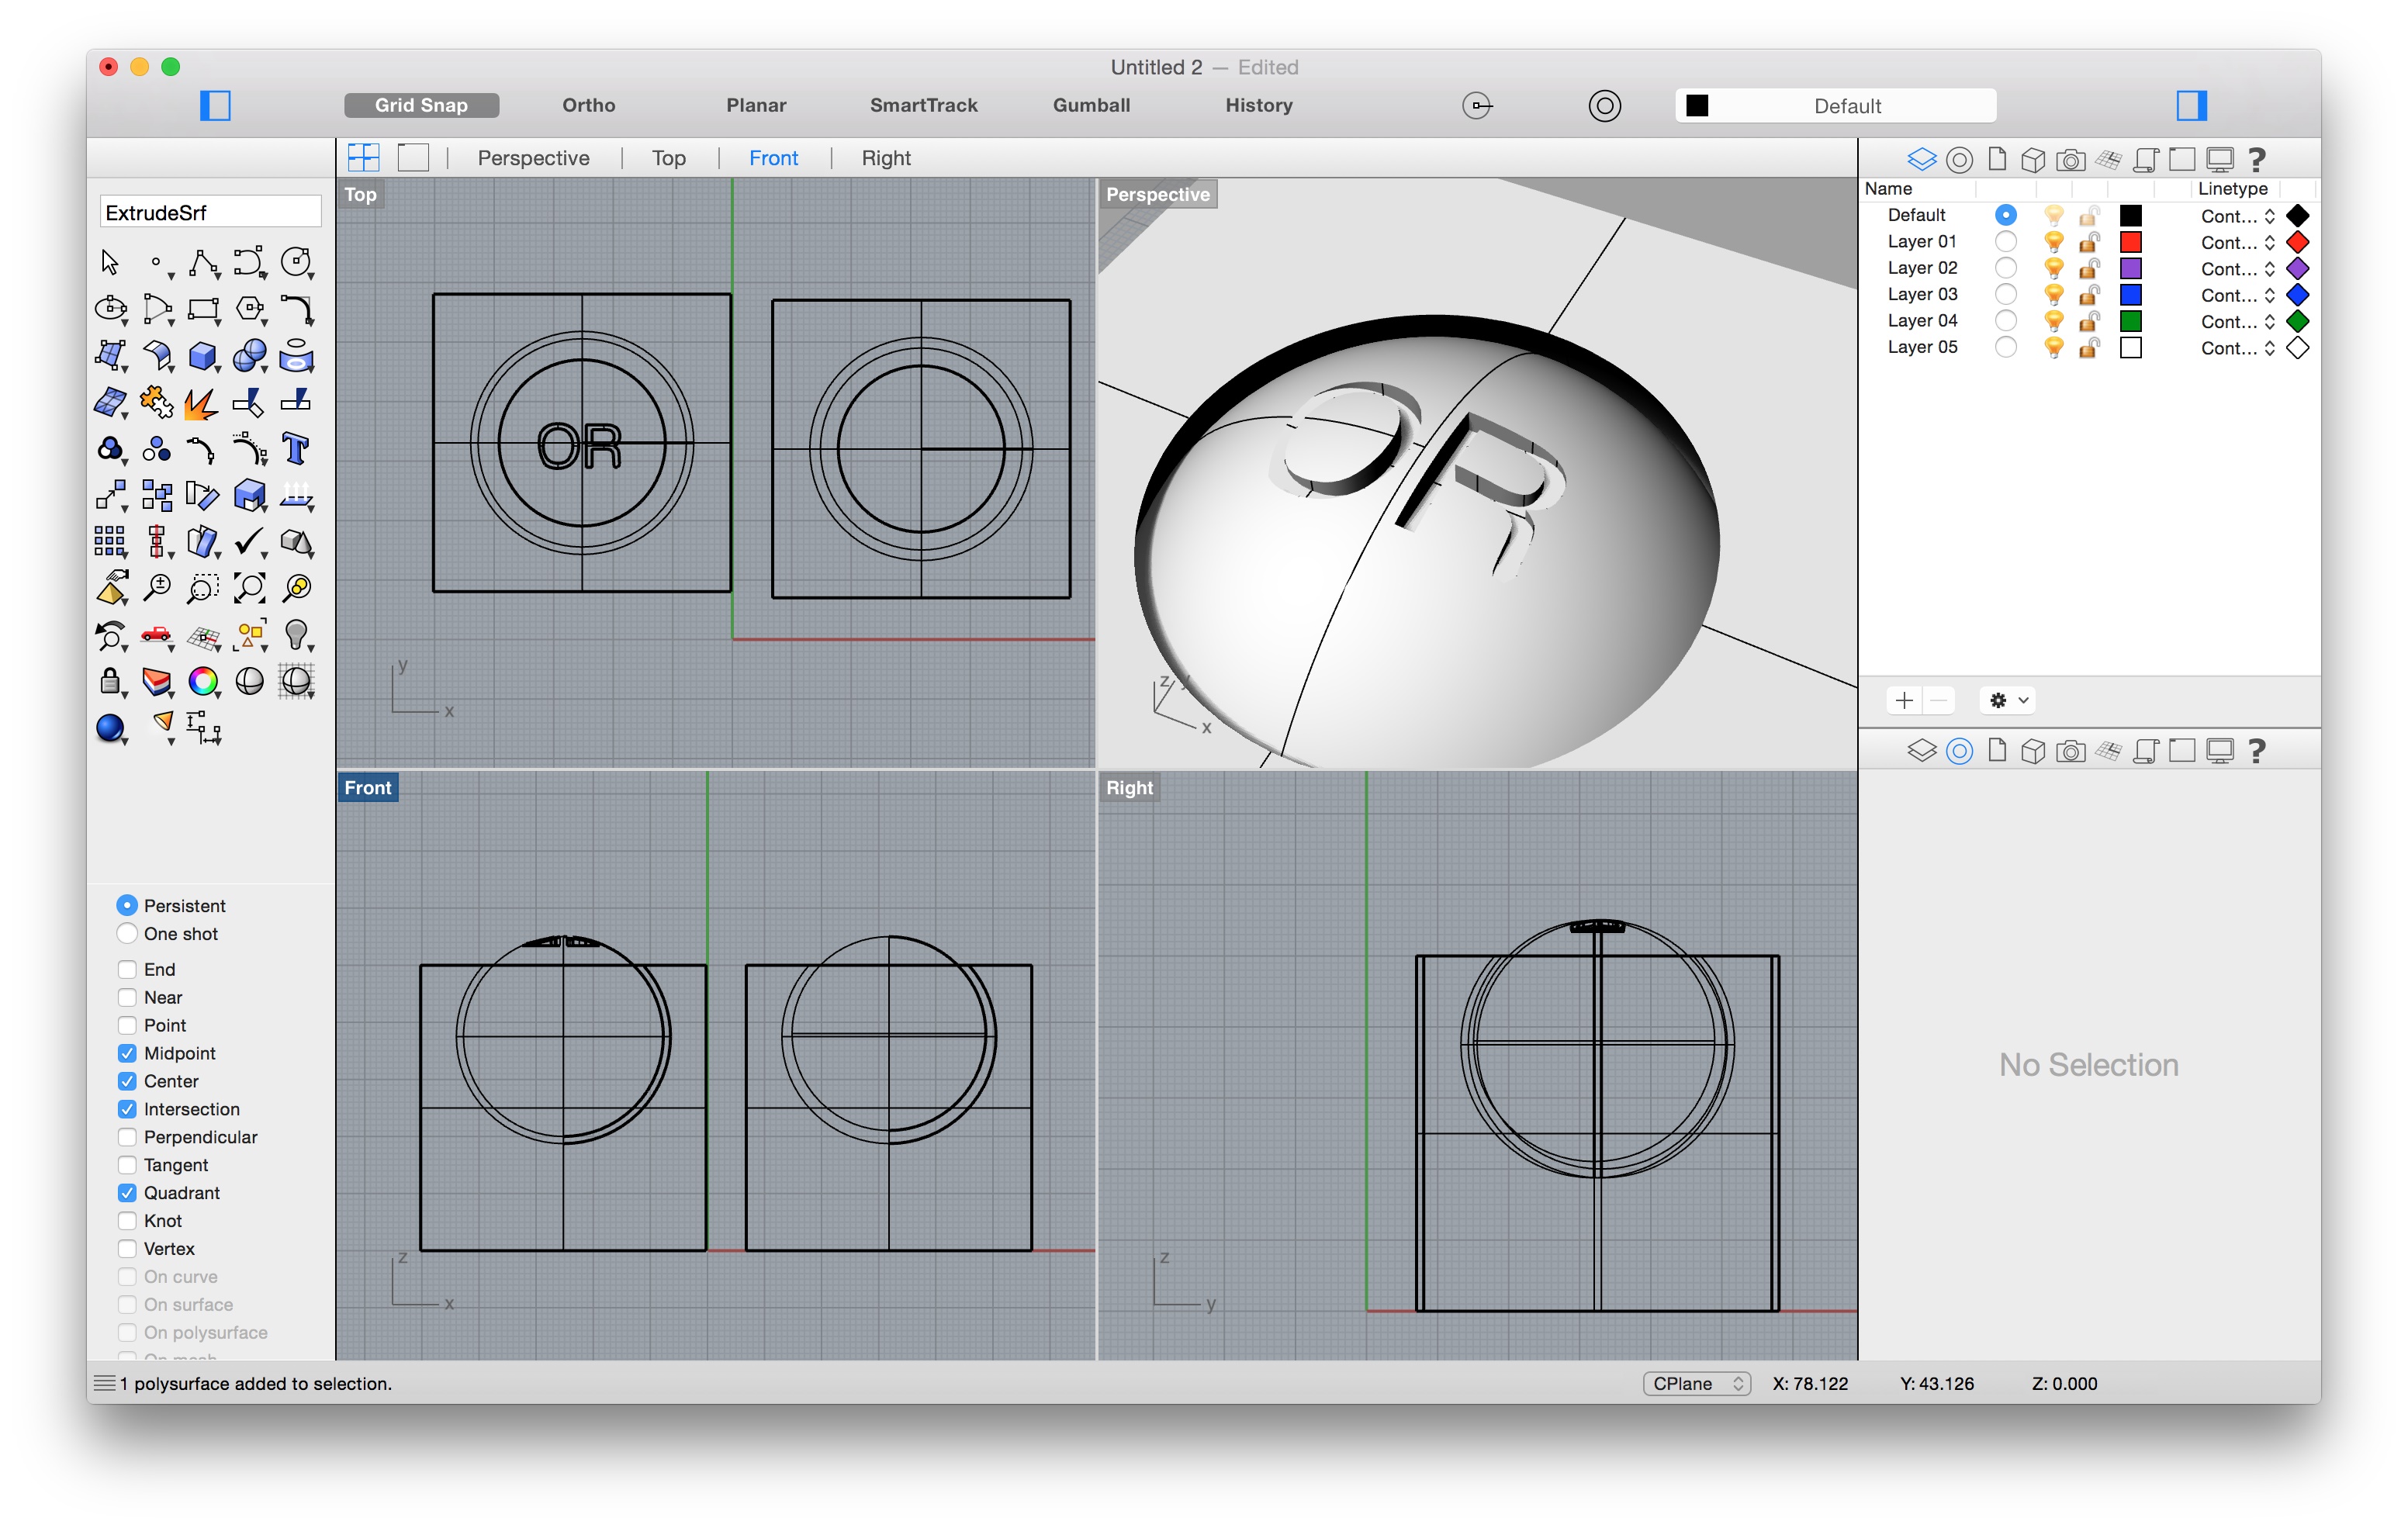Select the Rectangle tool
2408x1528 pixels.
coord(203,309)
